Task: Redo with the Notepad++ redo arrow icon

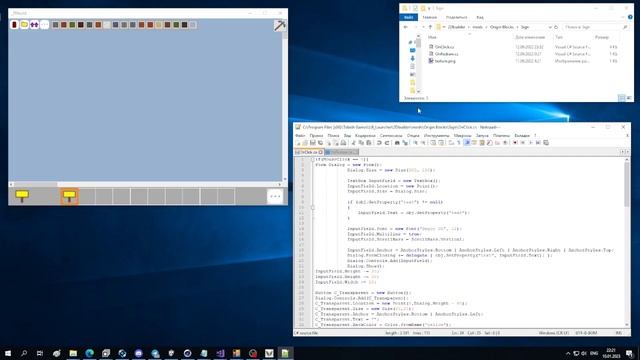Action: click(x=387, y=142)
